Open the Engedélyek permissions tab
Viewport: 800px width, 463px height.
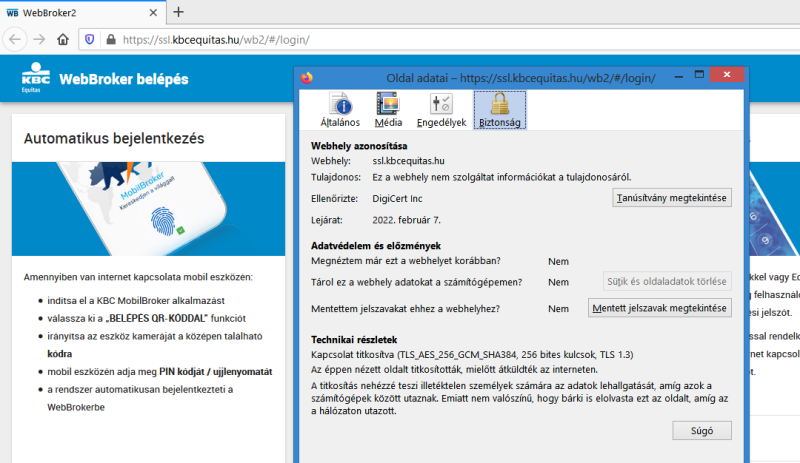click(441, 110)
